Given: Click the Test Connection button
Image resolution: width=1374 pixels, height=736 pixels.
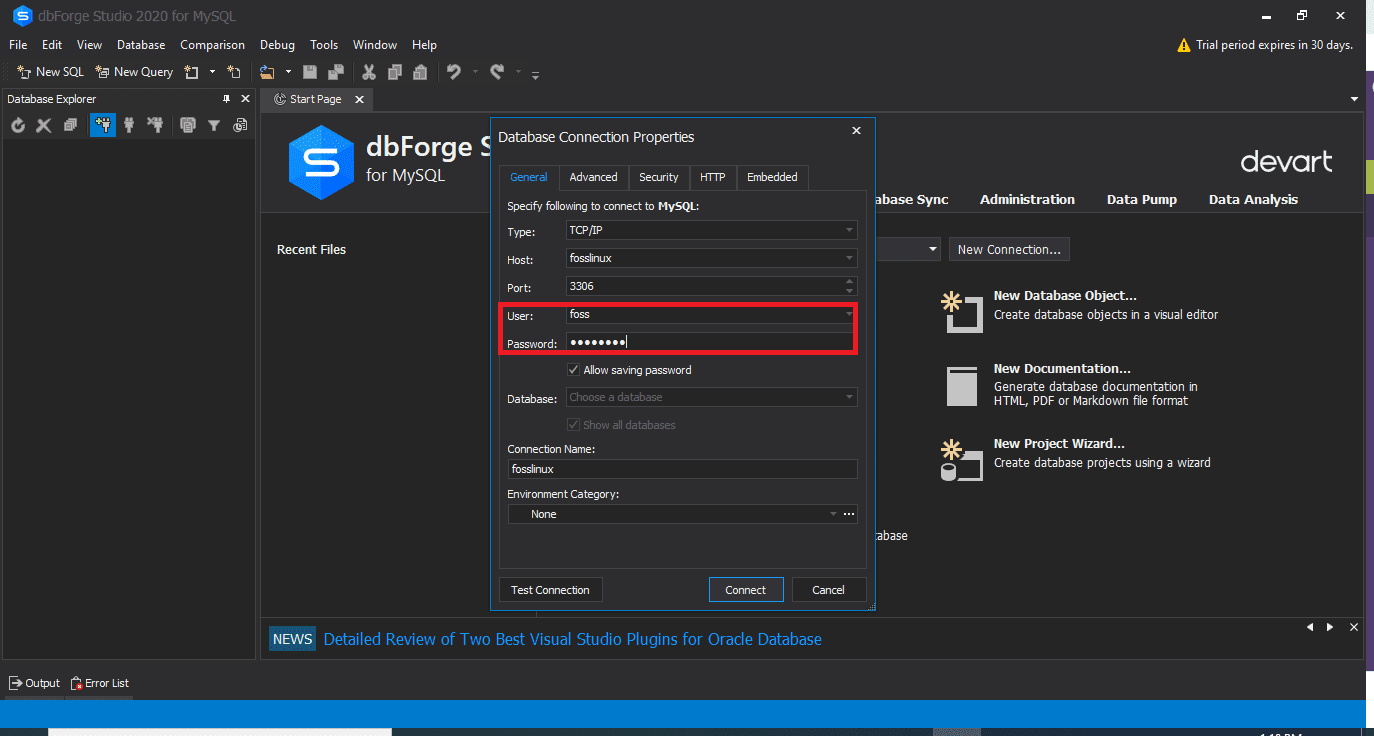Looking at the screenshot, I should 550,589.
